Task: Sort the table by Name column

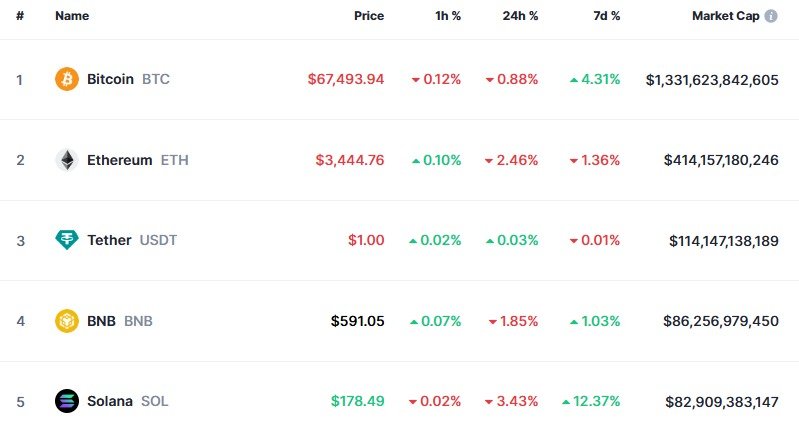Action: [x=72, y=17]
